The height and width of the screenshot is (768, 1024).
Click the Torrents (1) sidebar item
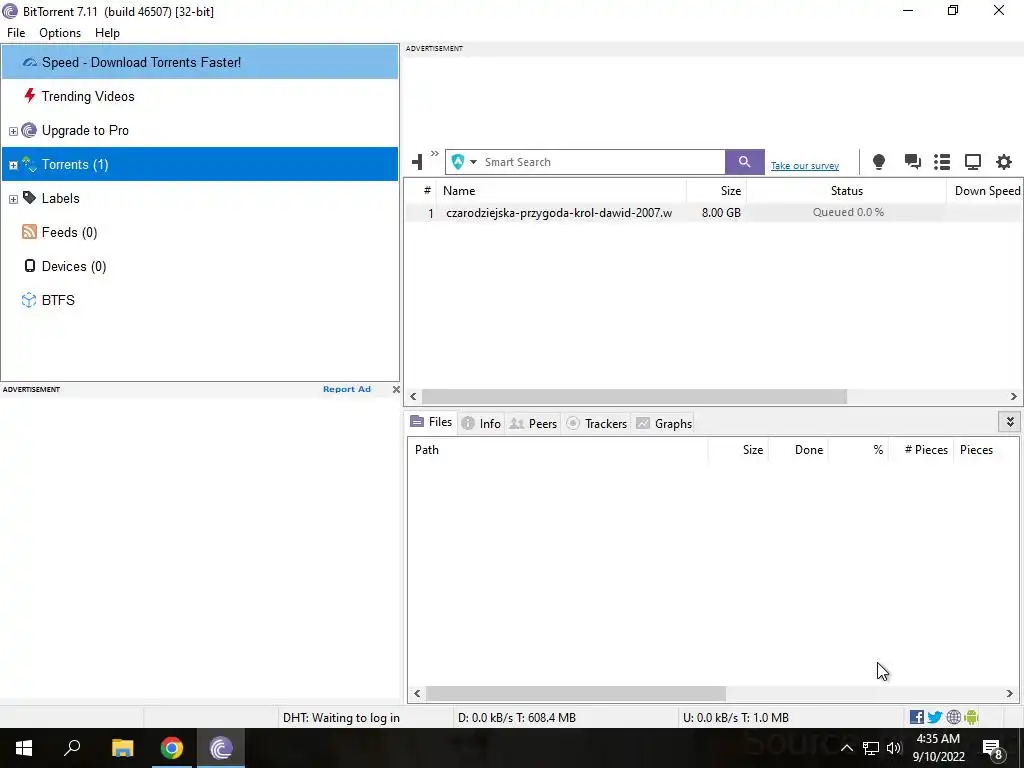200,164
